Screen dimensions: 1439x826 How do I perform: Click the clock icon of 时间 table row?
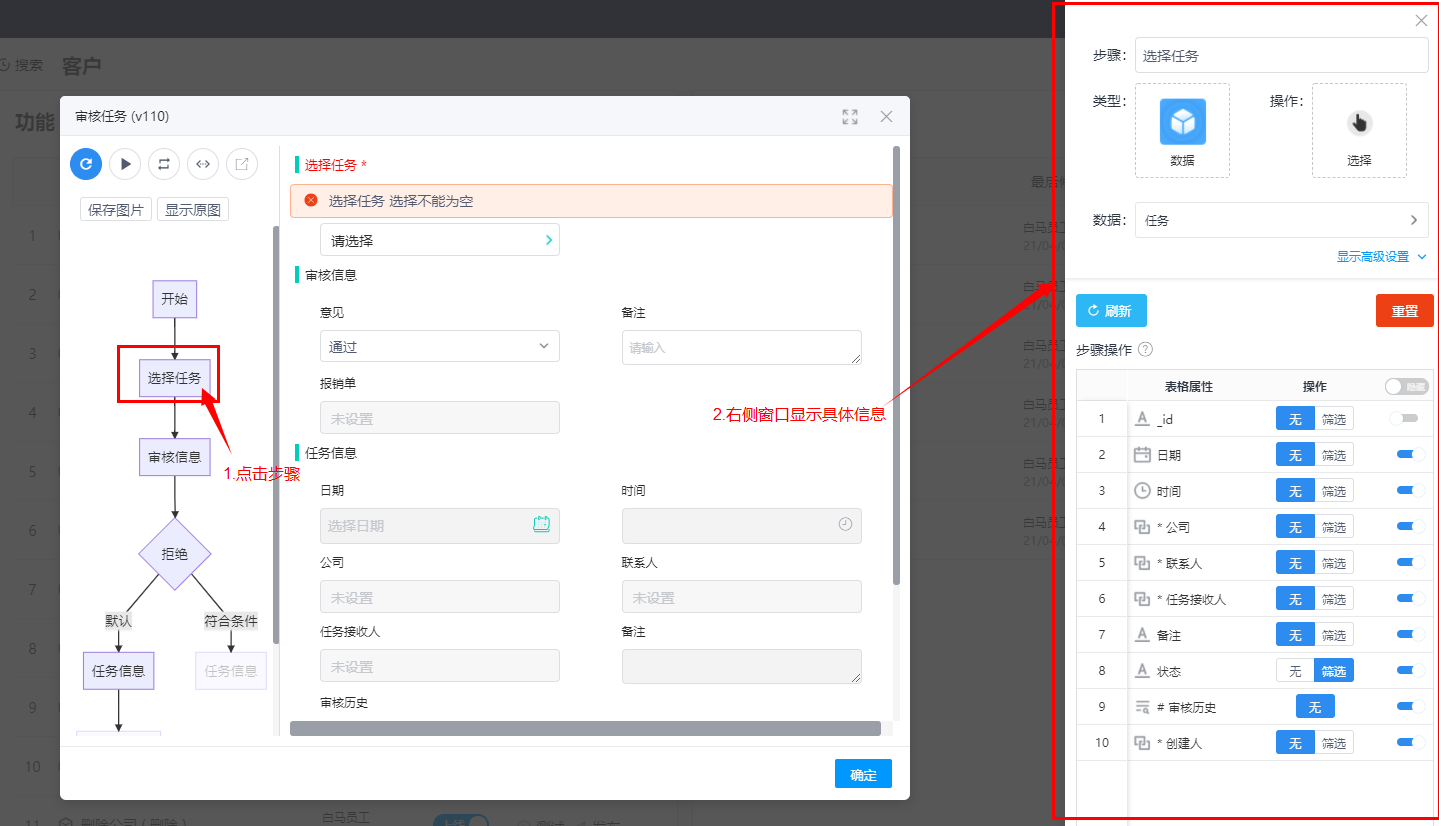1142,491
